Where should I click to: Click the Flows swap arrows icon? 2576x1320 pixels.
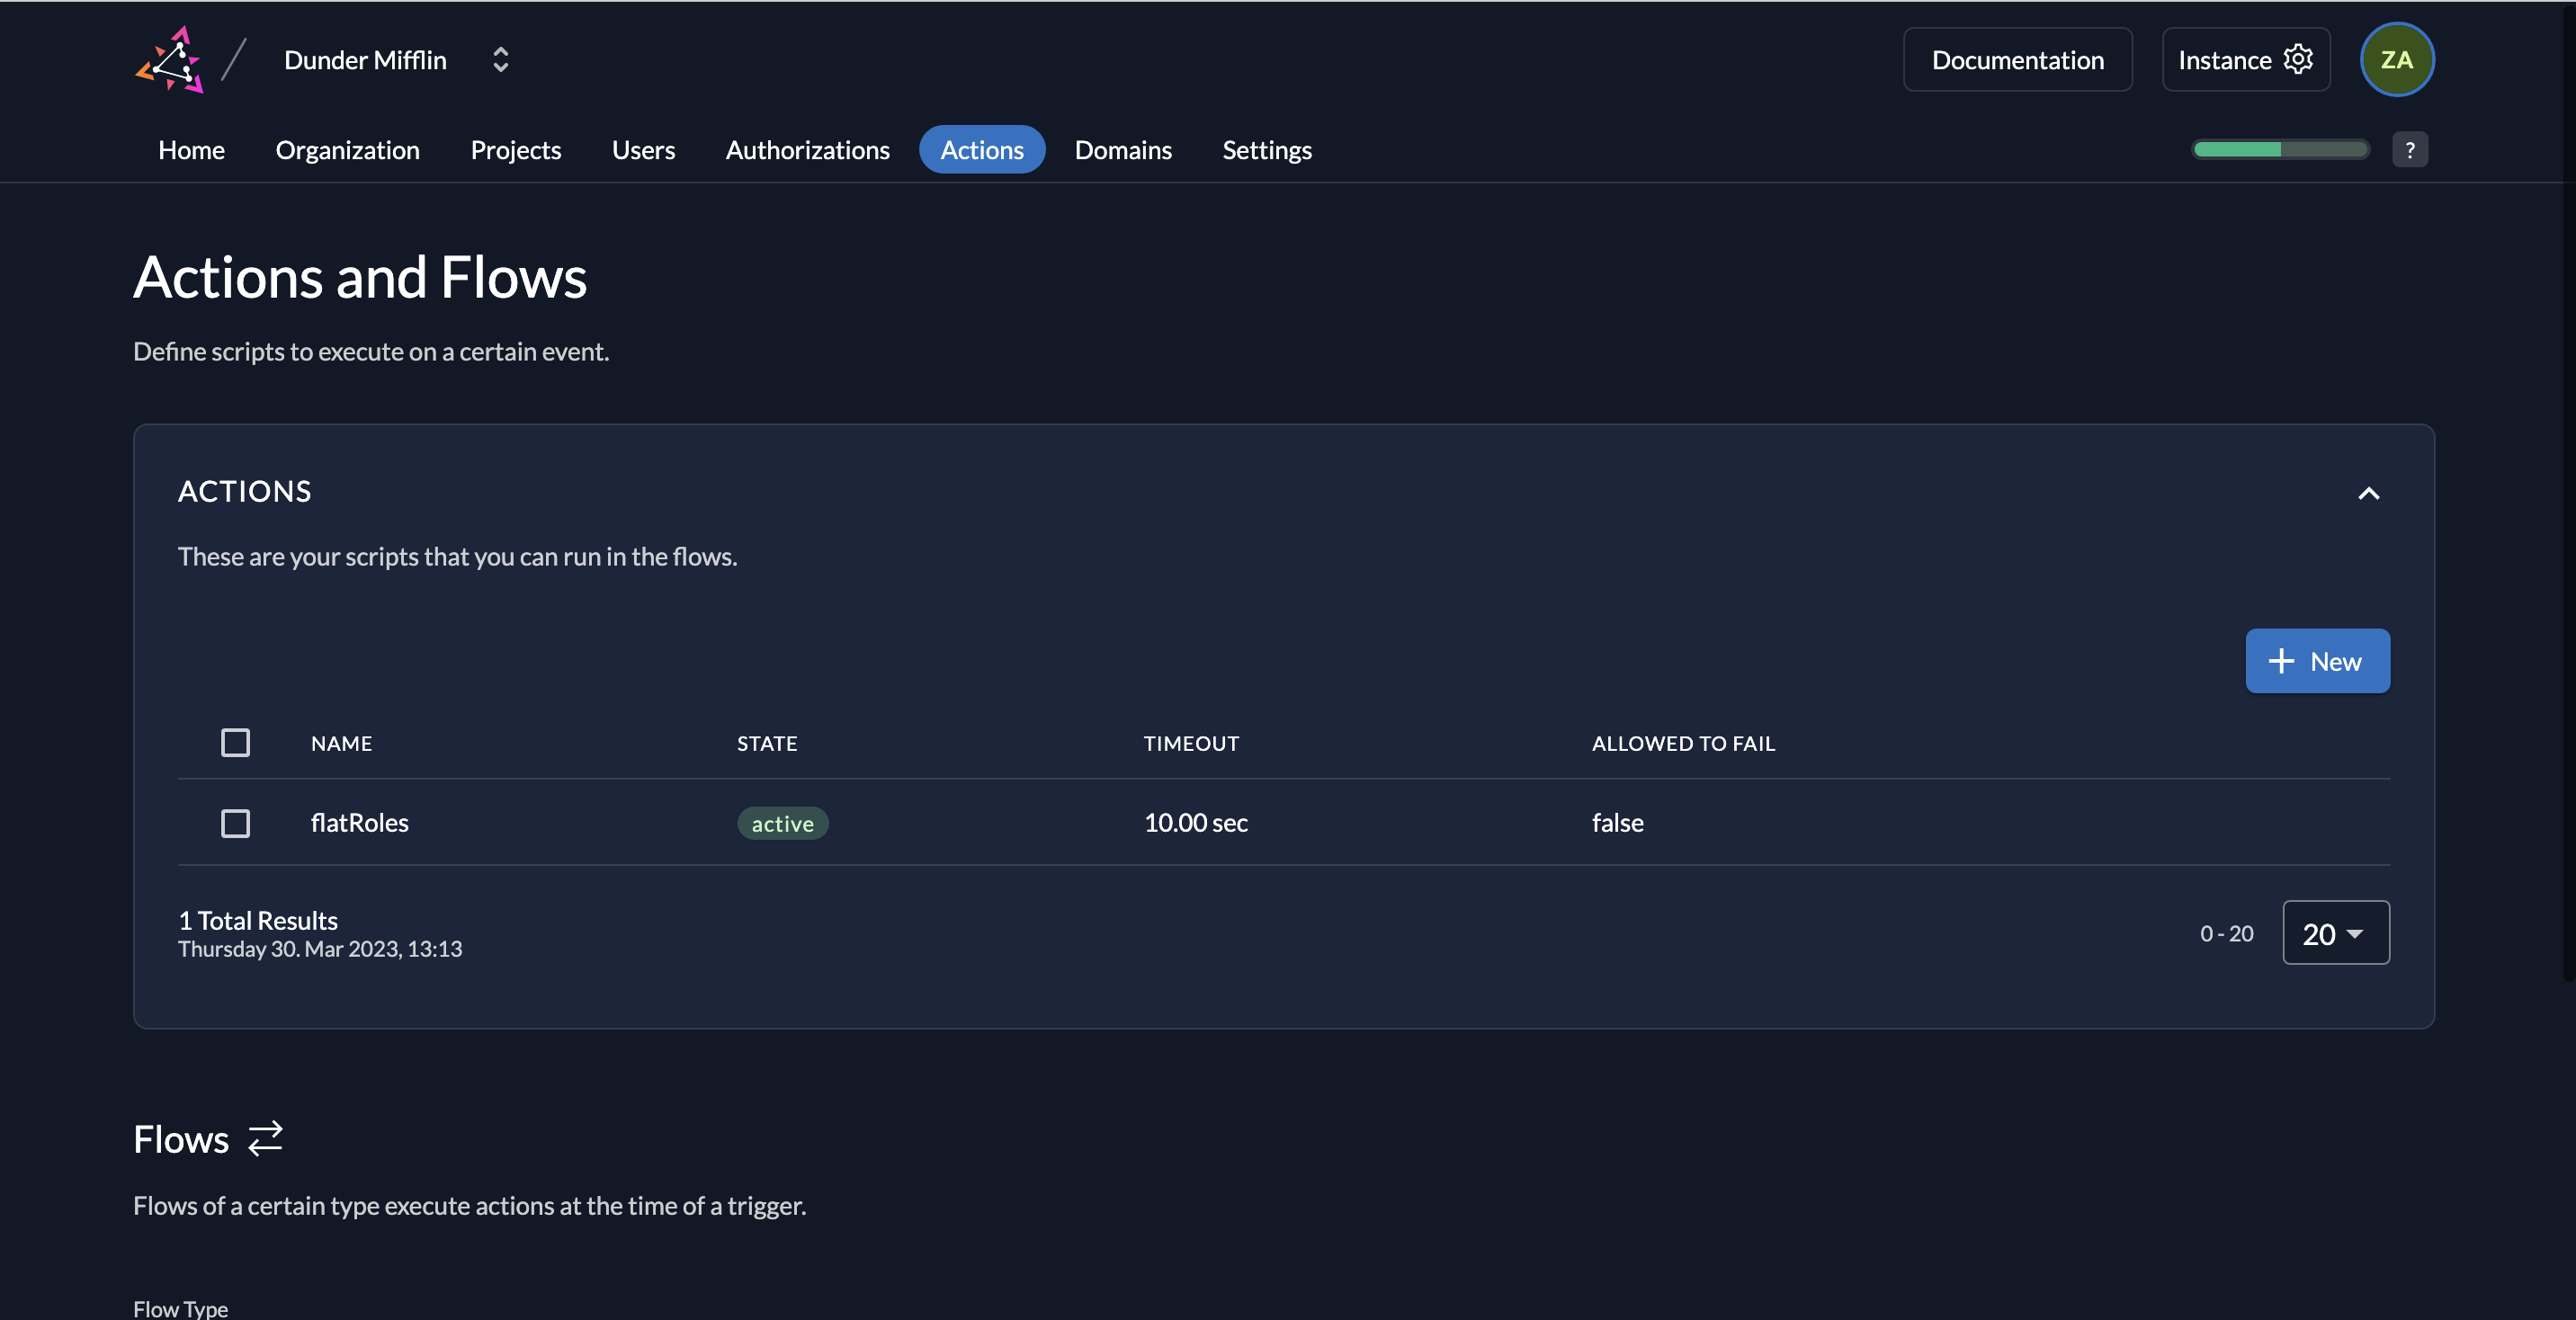pyautogui.click(x=265, y=1138)
